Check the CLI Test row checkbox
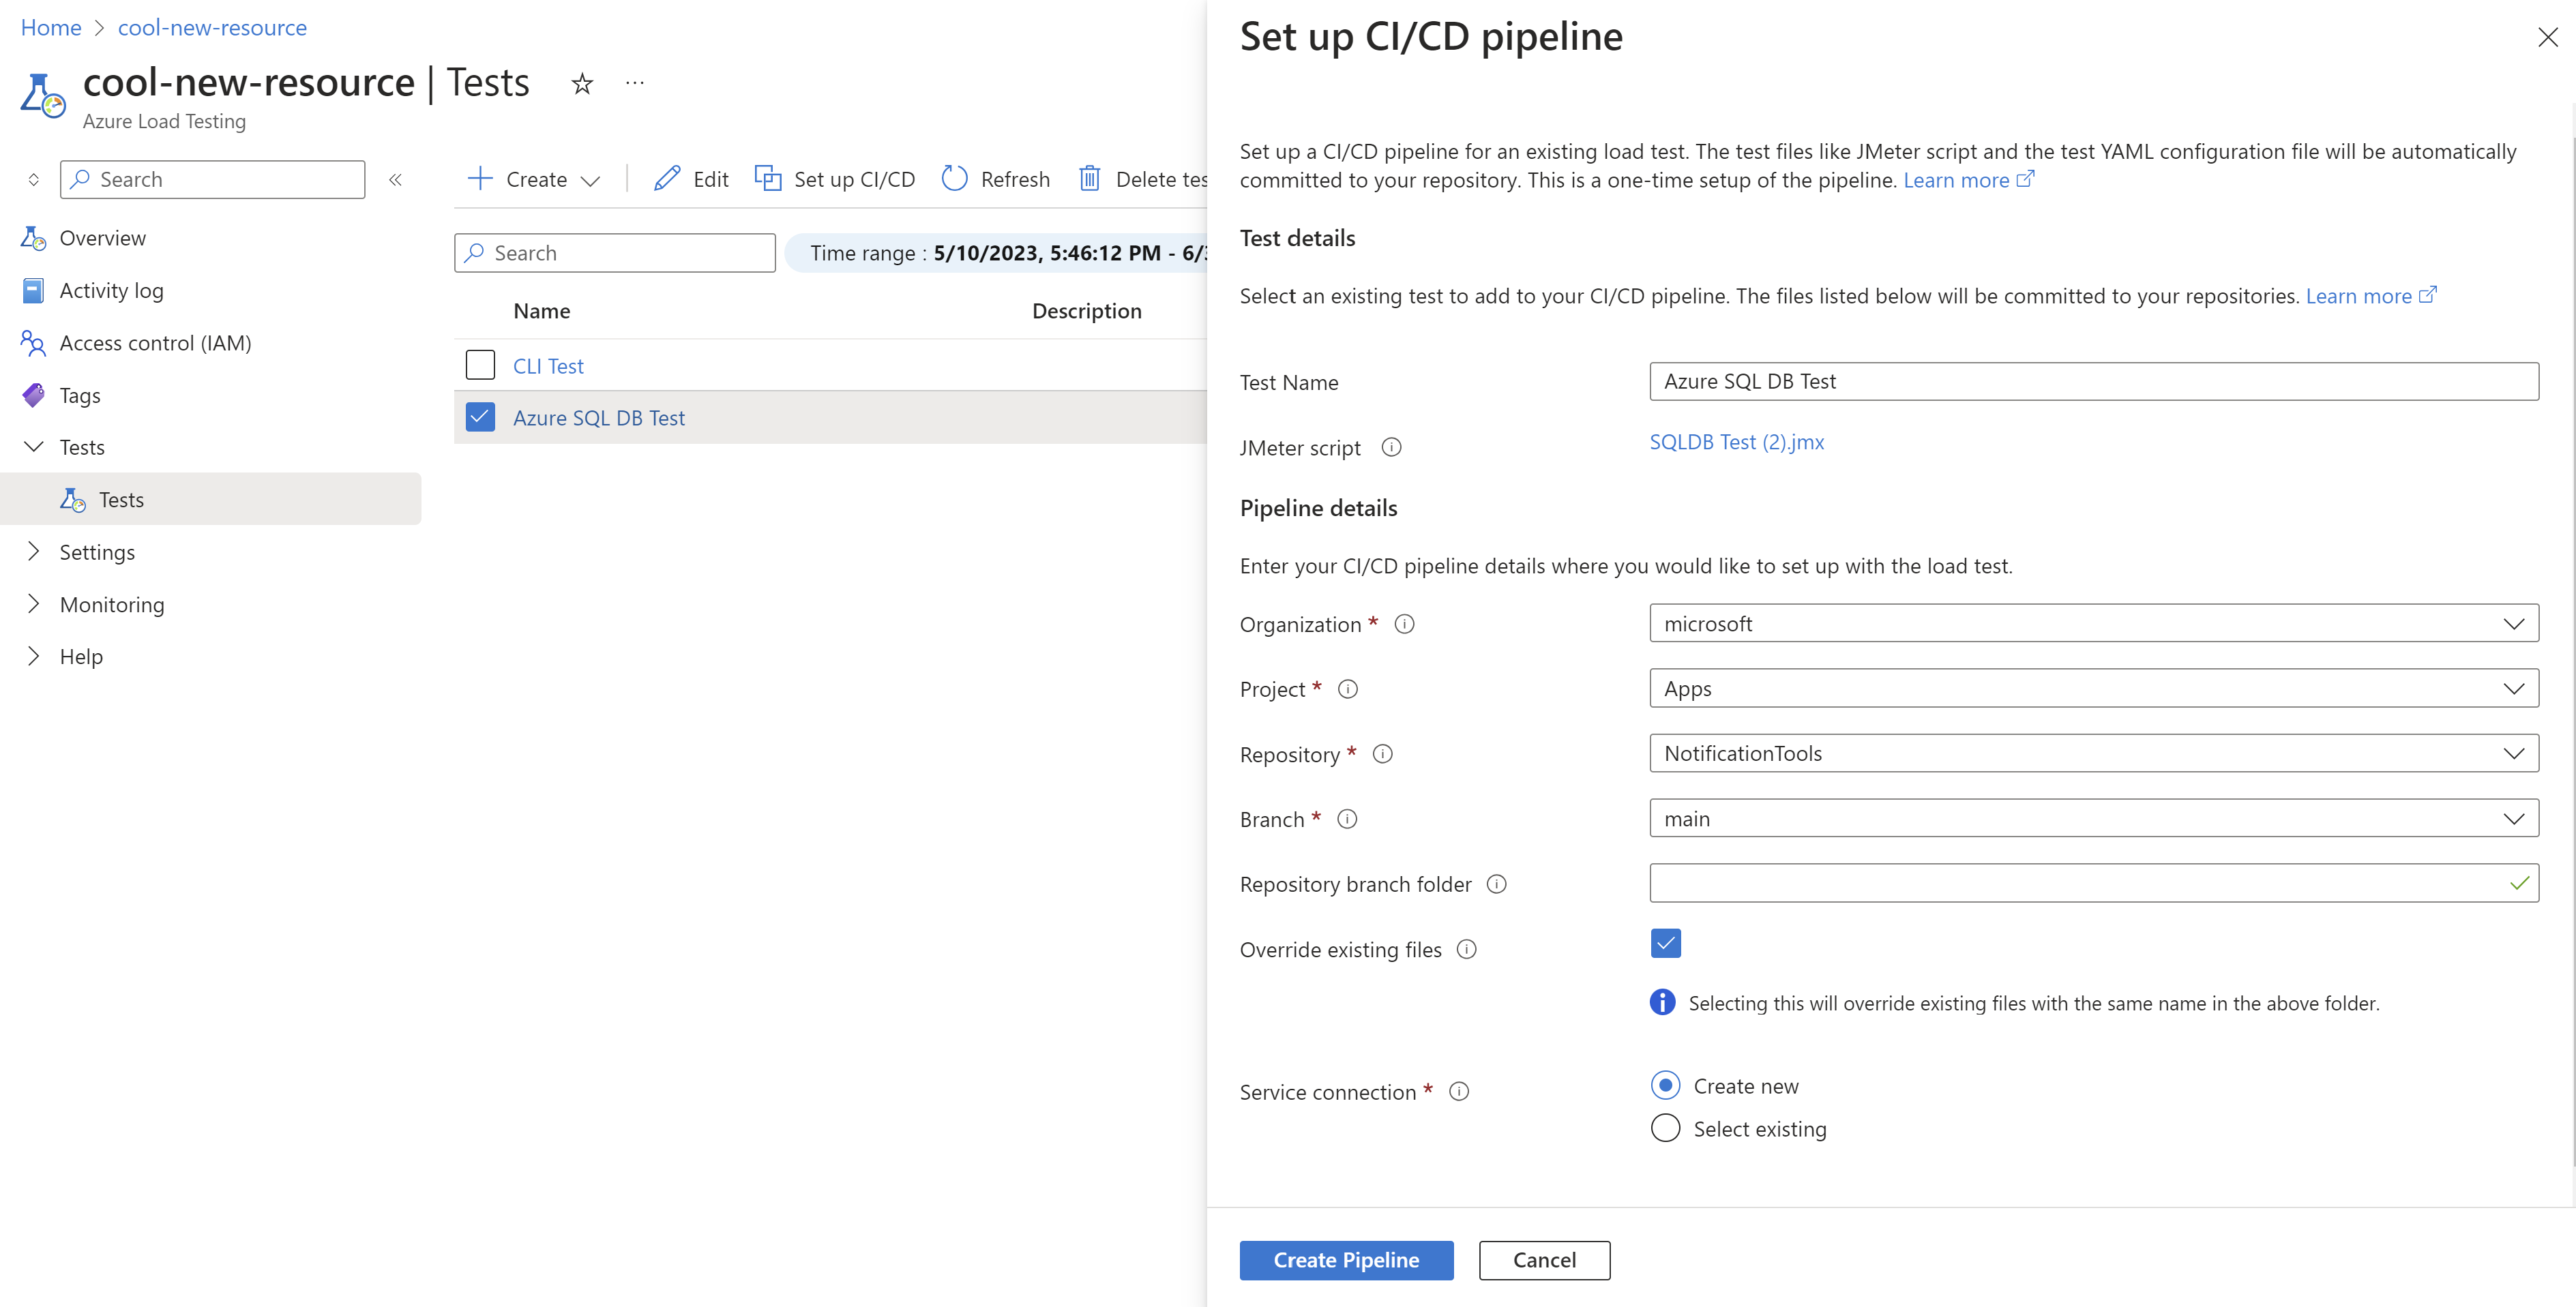This screenshot has height=1307, width=2576. click(480, 366)
